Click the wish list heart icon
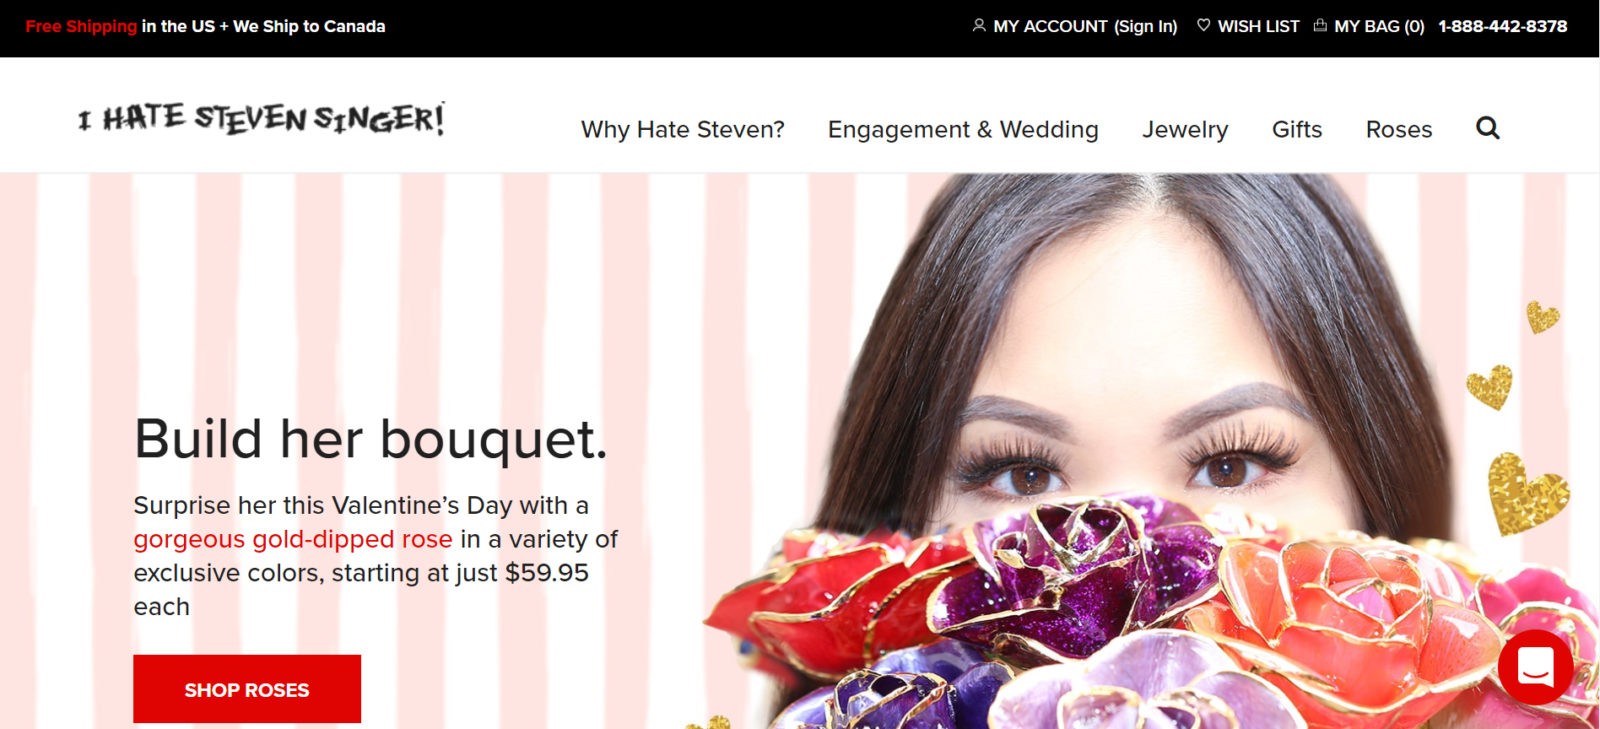 [1203, 25]
